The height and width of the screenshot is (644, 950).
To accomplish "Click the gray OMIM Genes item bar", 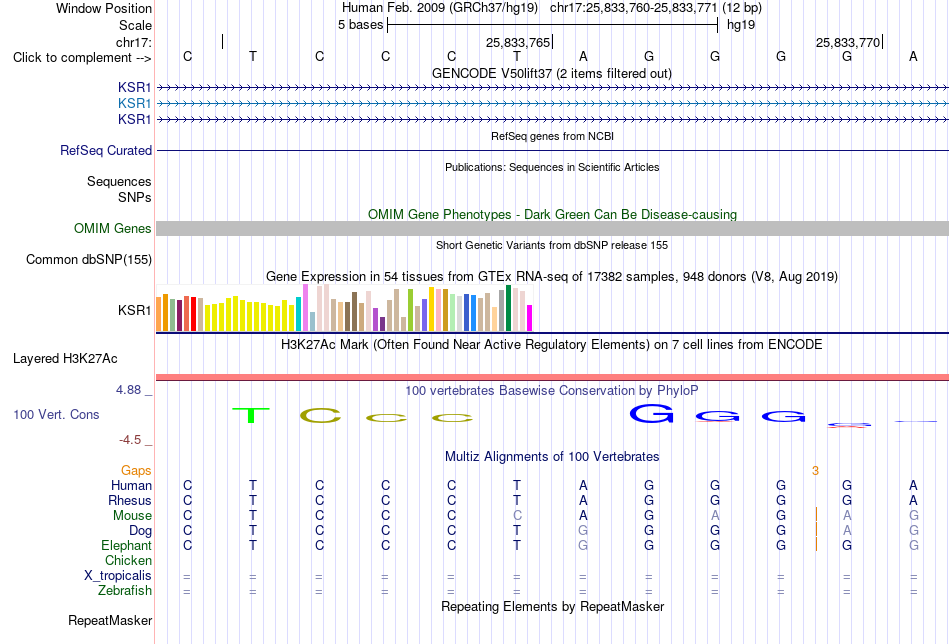I will [552, 228].
